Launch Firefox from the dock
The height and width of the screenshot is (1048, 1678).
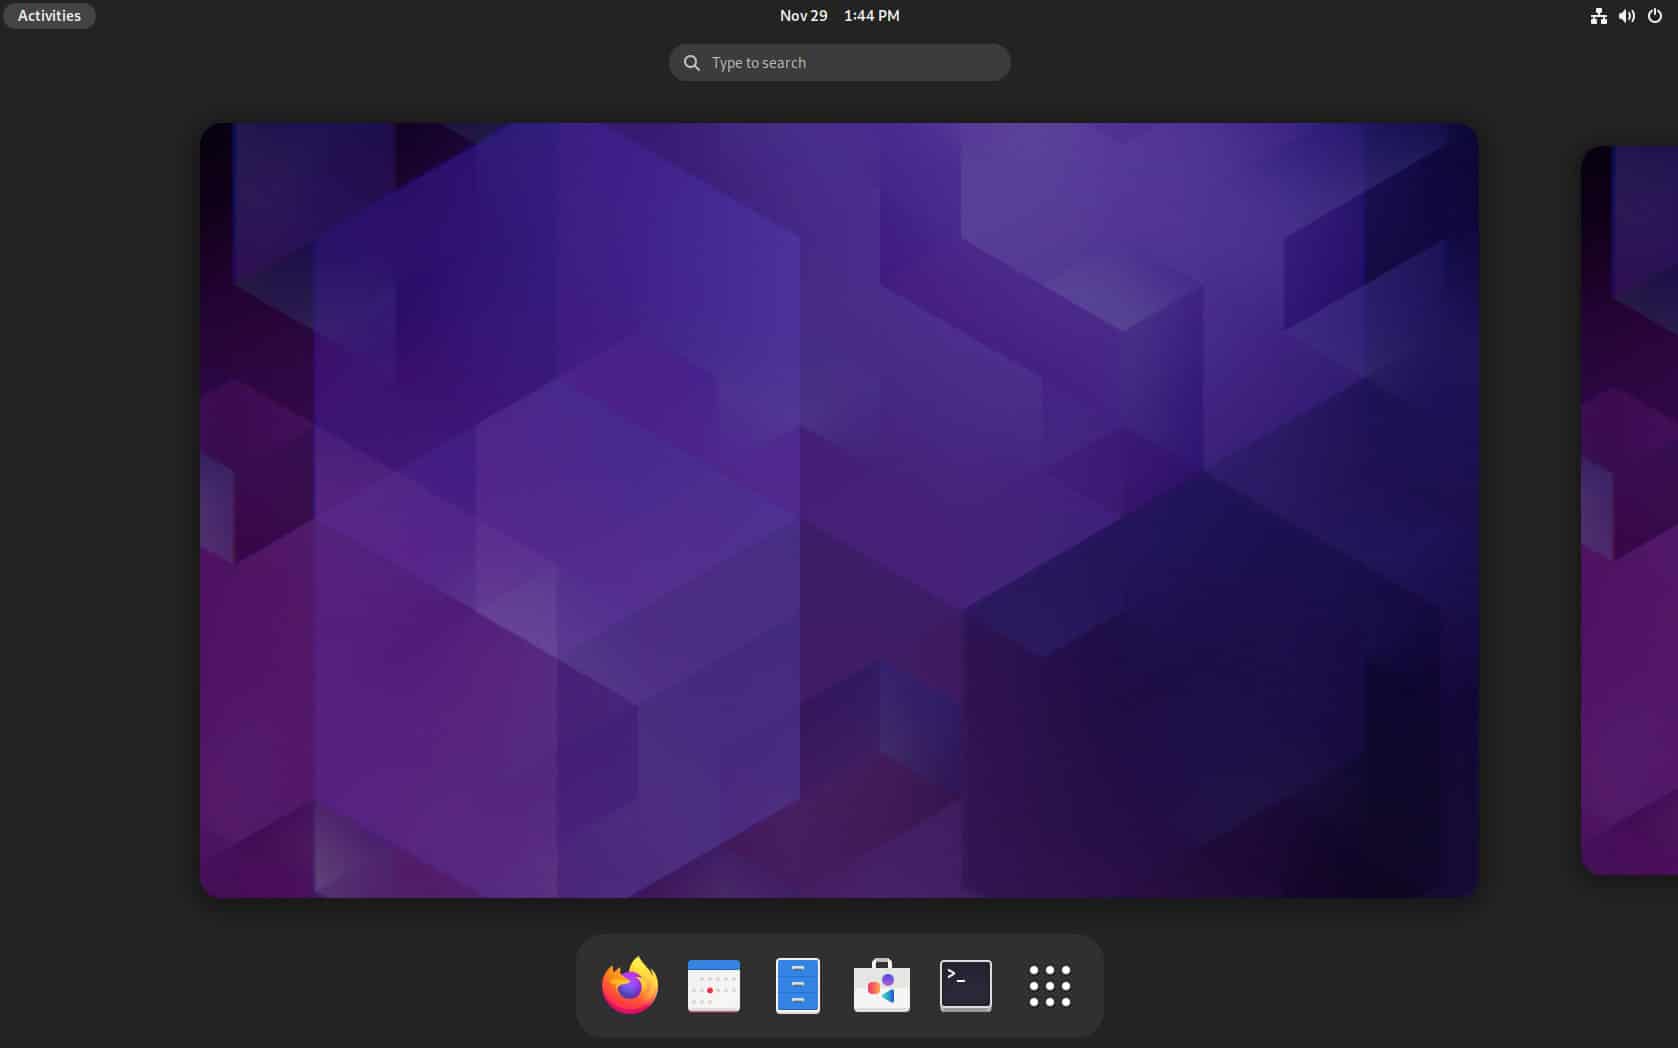pyautogui.click(x=630, y=986)
